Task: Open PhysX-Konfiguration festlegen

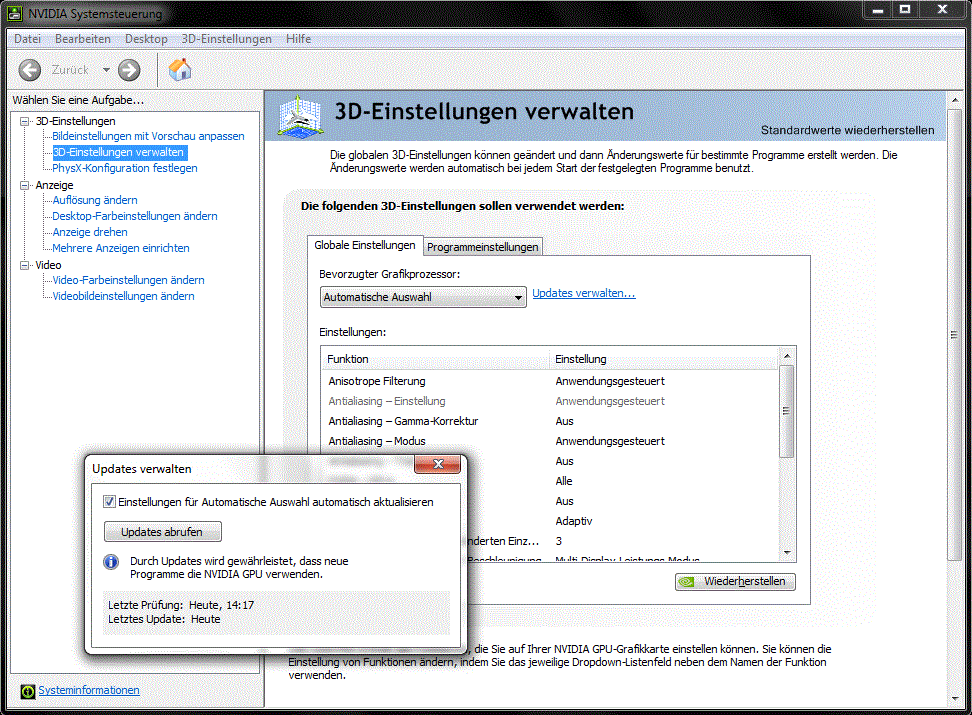Action: 125,168
